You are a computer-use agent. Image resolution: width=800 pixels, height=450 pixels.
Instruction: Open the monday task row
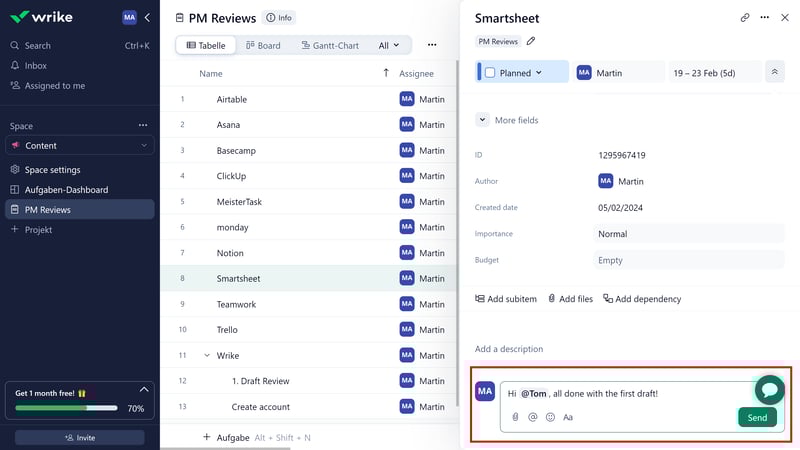coord(308,227)
